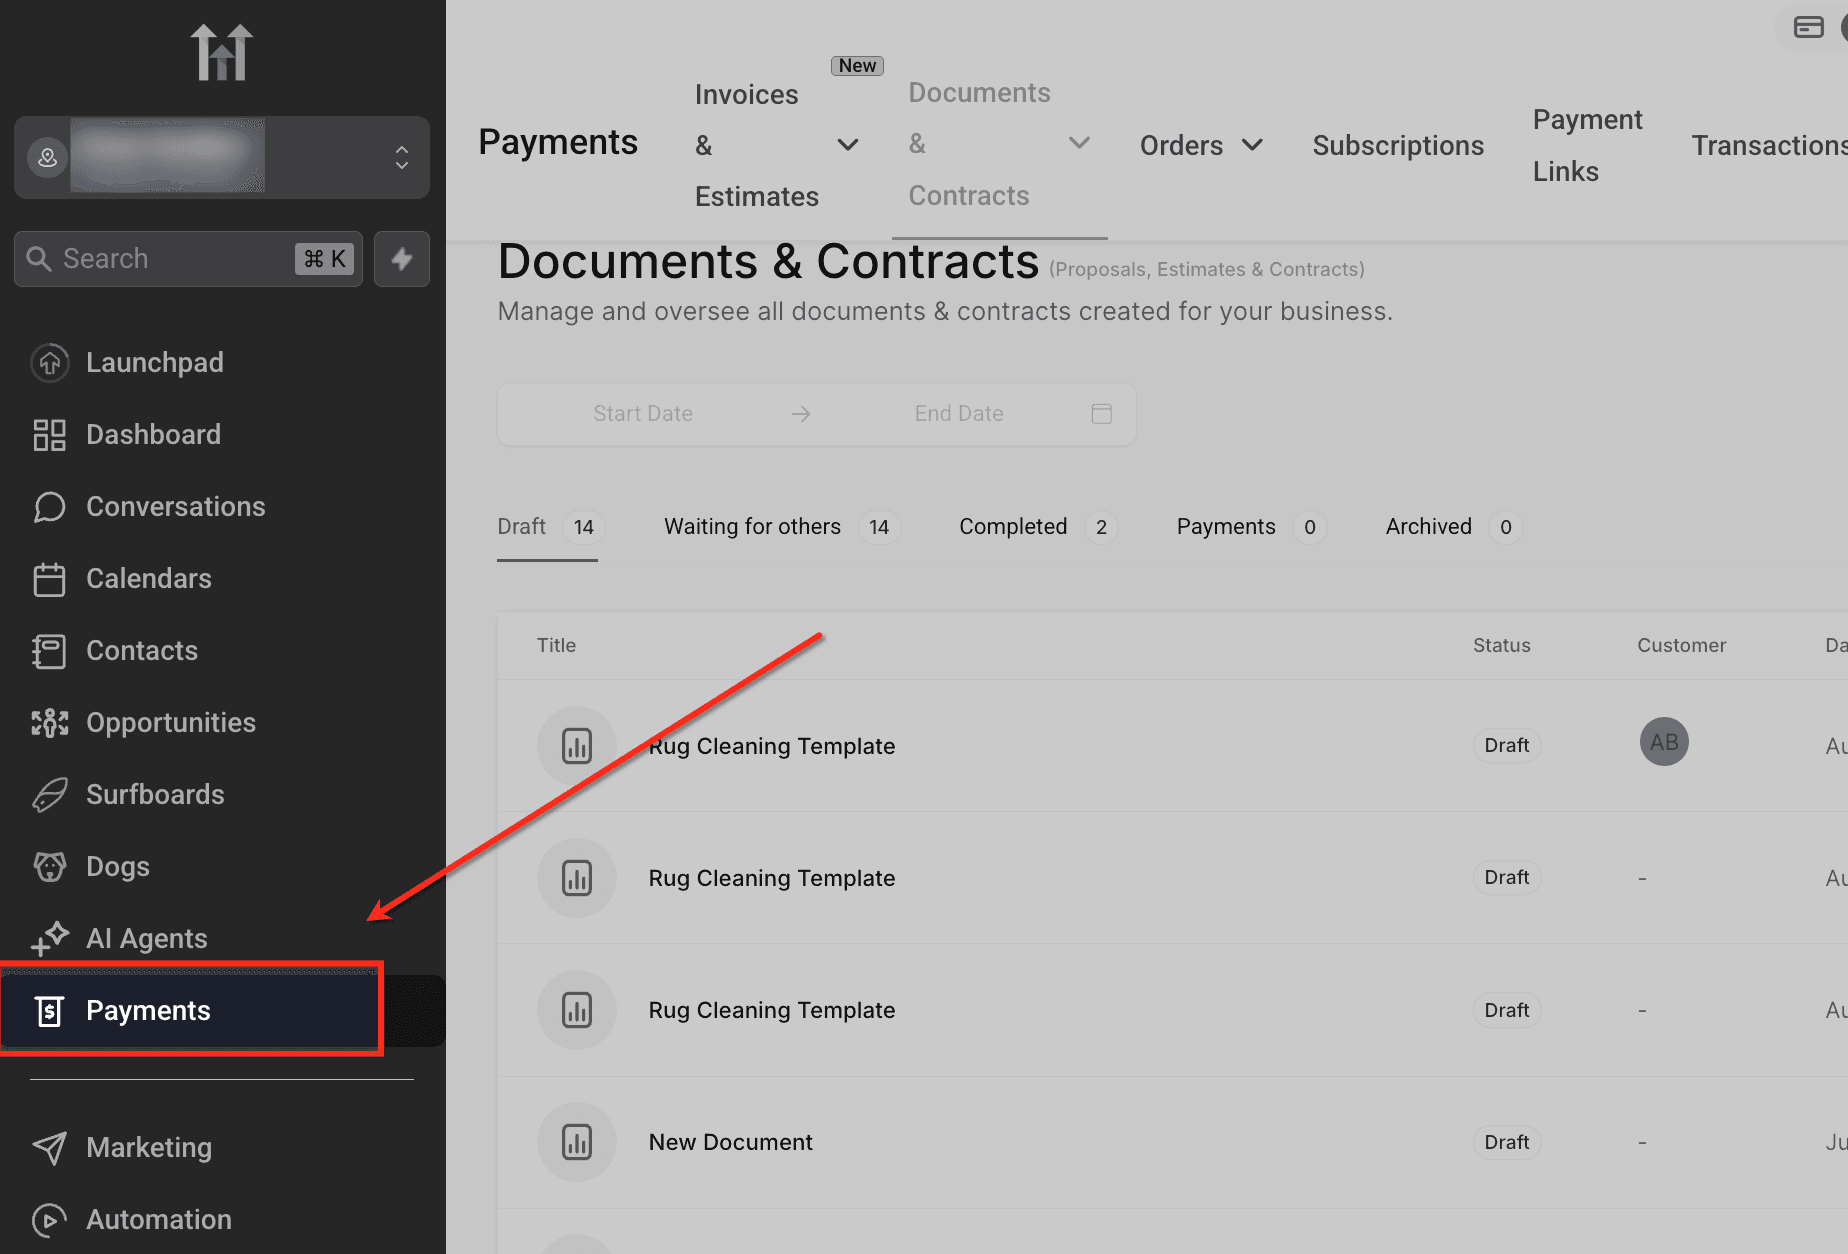
Task: Click the card icon in top right corner
Action: point(1808,27)
